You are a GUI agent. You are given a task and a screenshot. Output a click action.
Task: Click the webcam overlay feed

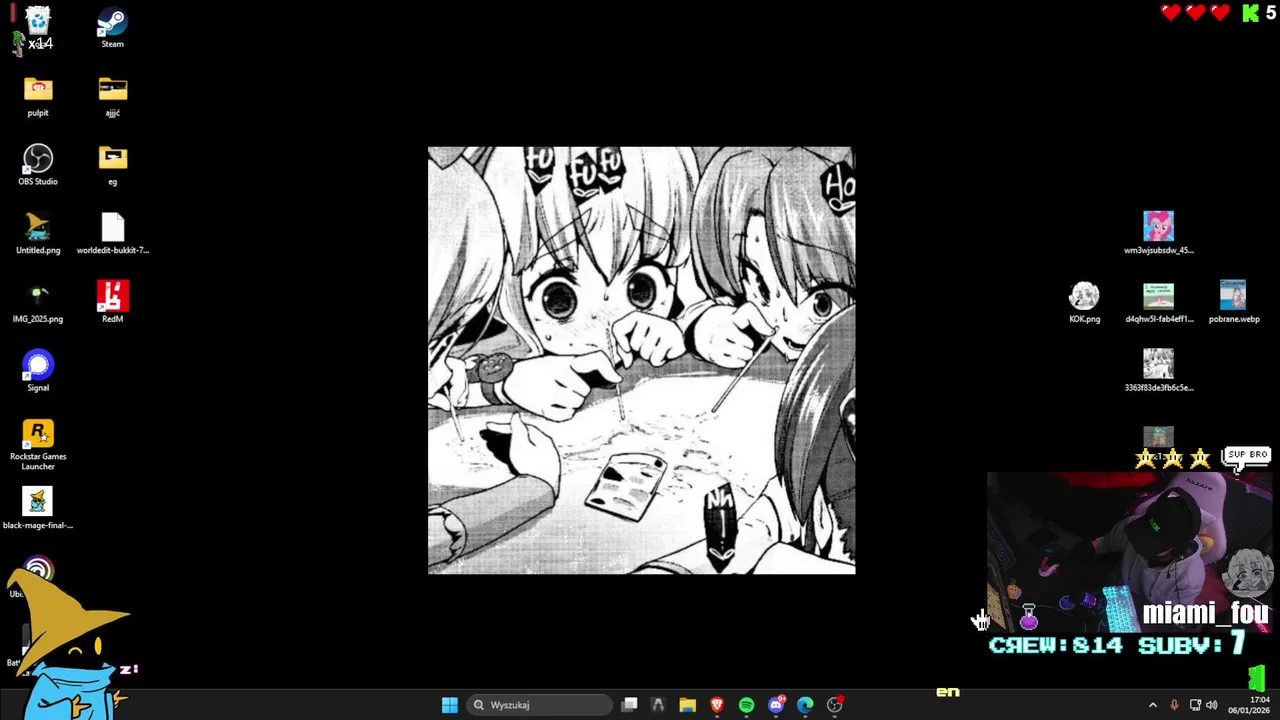pyautogui.click(x=1129, y=553)
